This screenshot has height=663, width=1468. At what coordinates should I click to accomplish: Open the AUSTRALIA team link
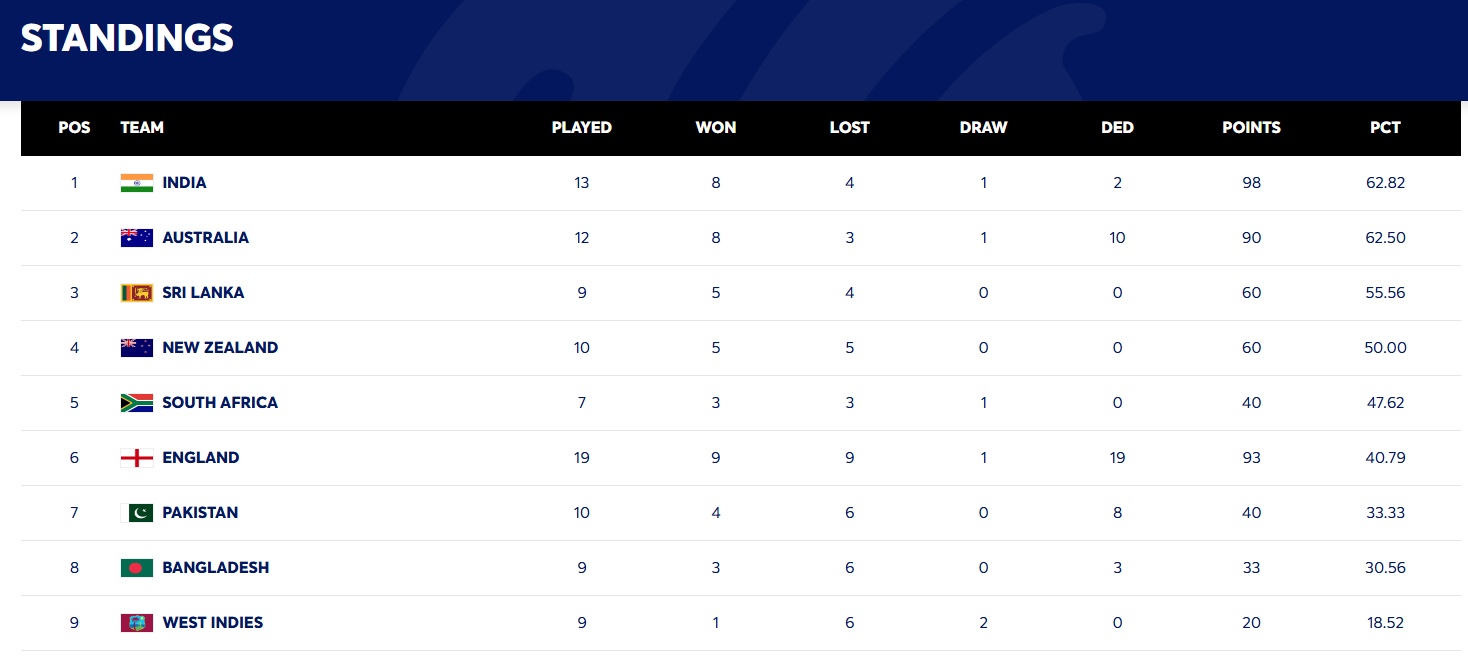[206, 238]
